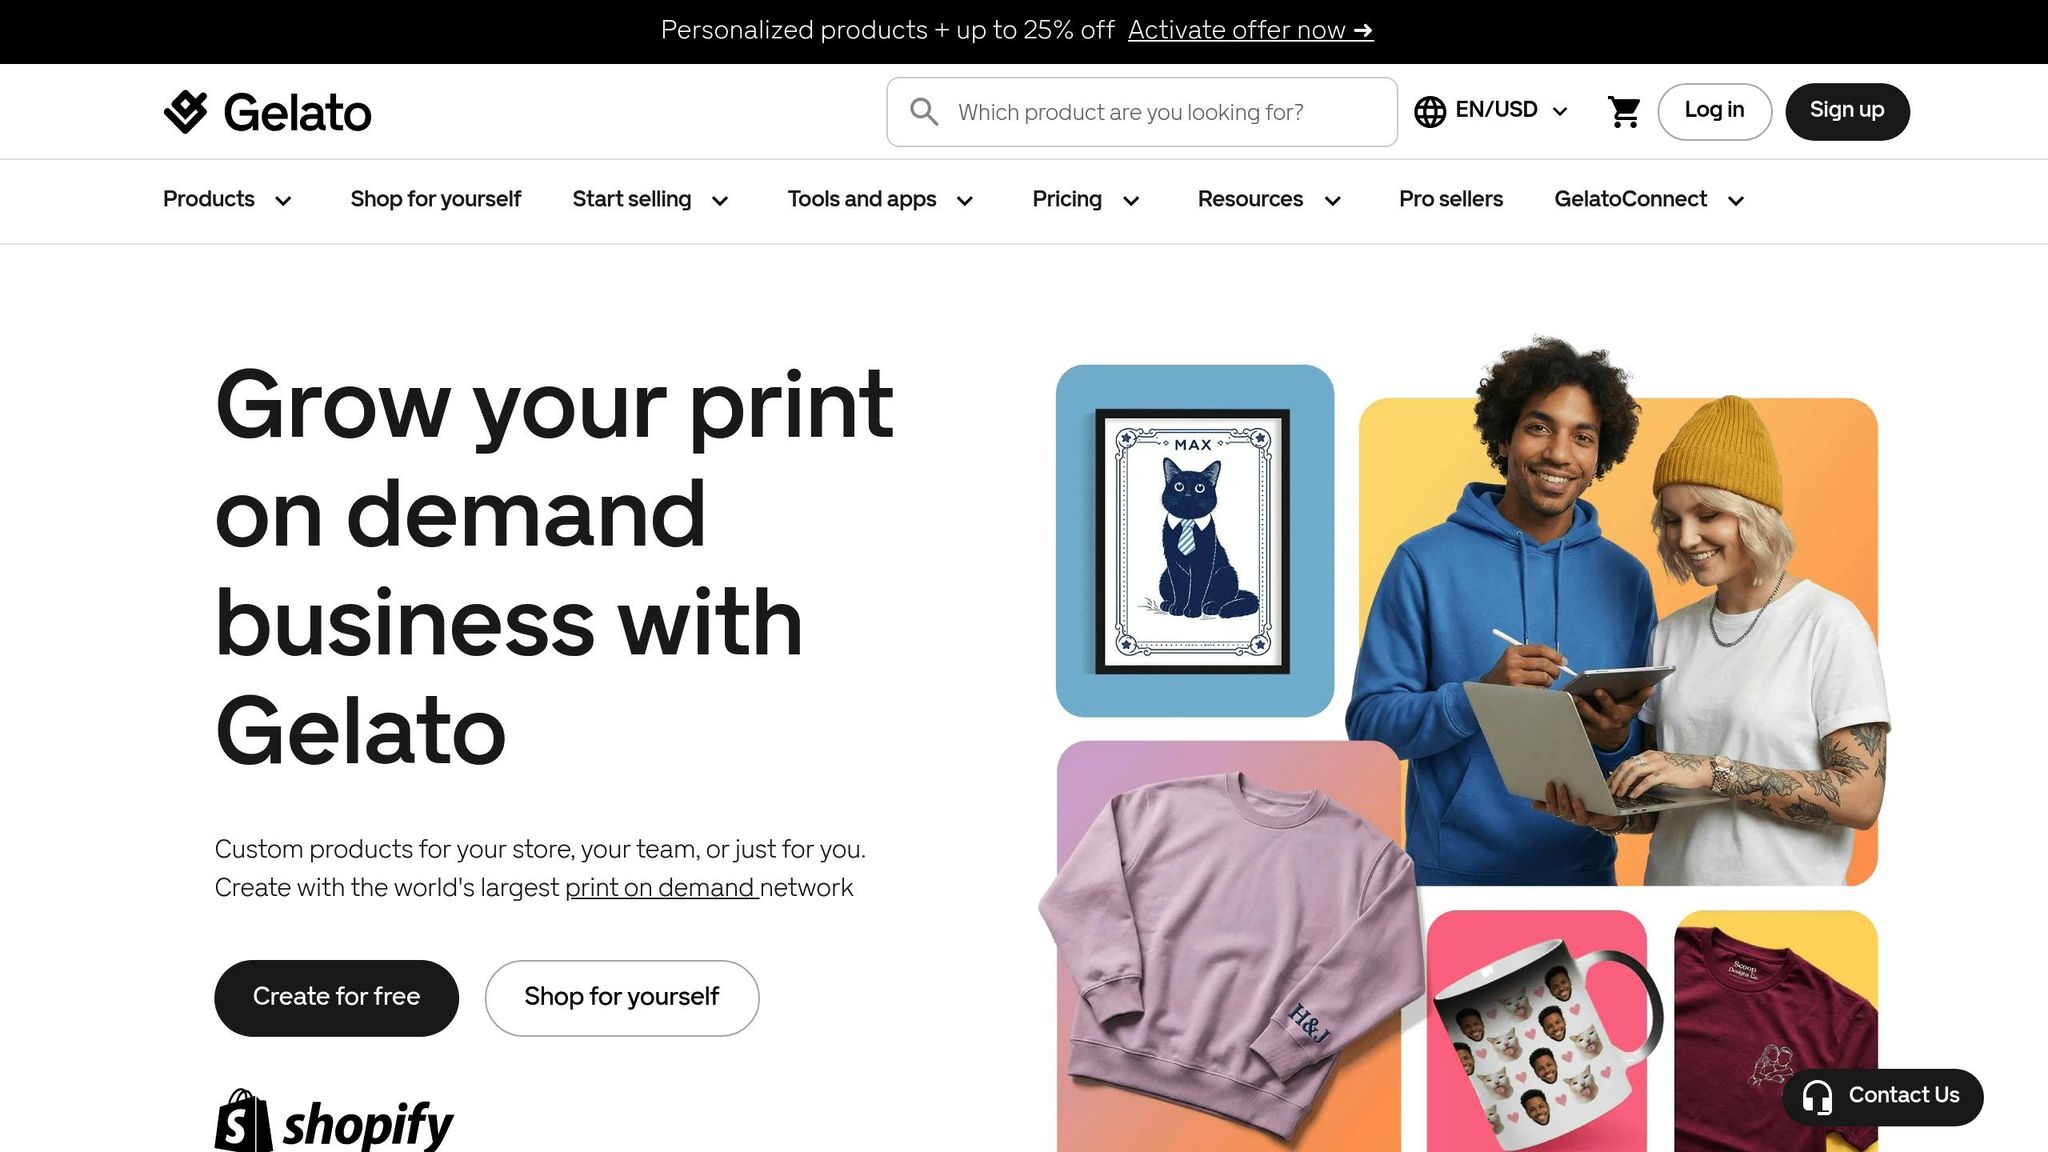Click the Sign up button
The height and width of the screenshot is (1152, 2048).
pyautogui.click(x=1847, y=111)
